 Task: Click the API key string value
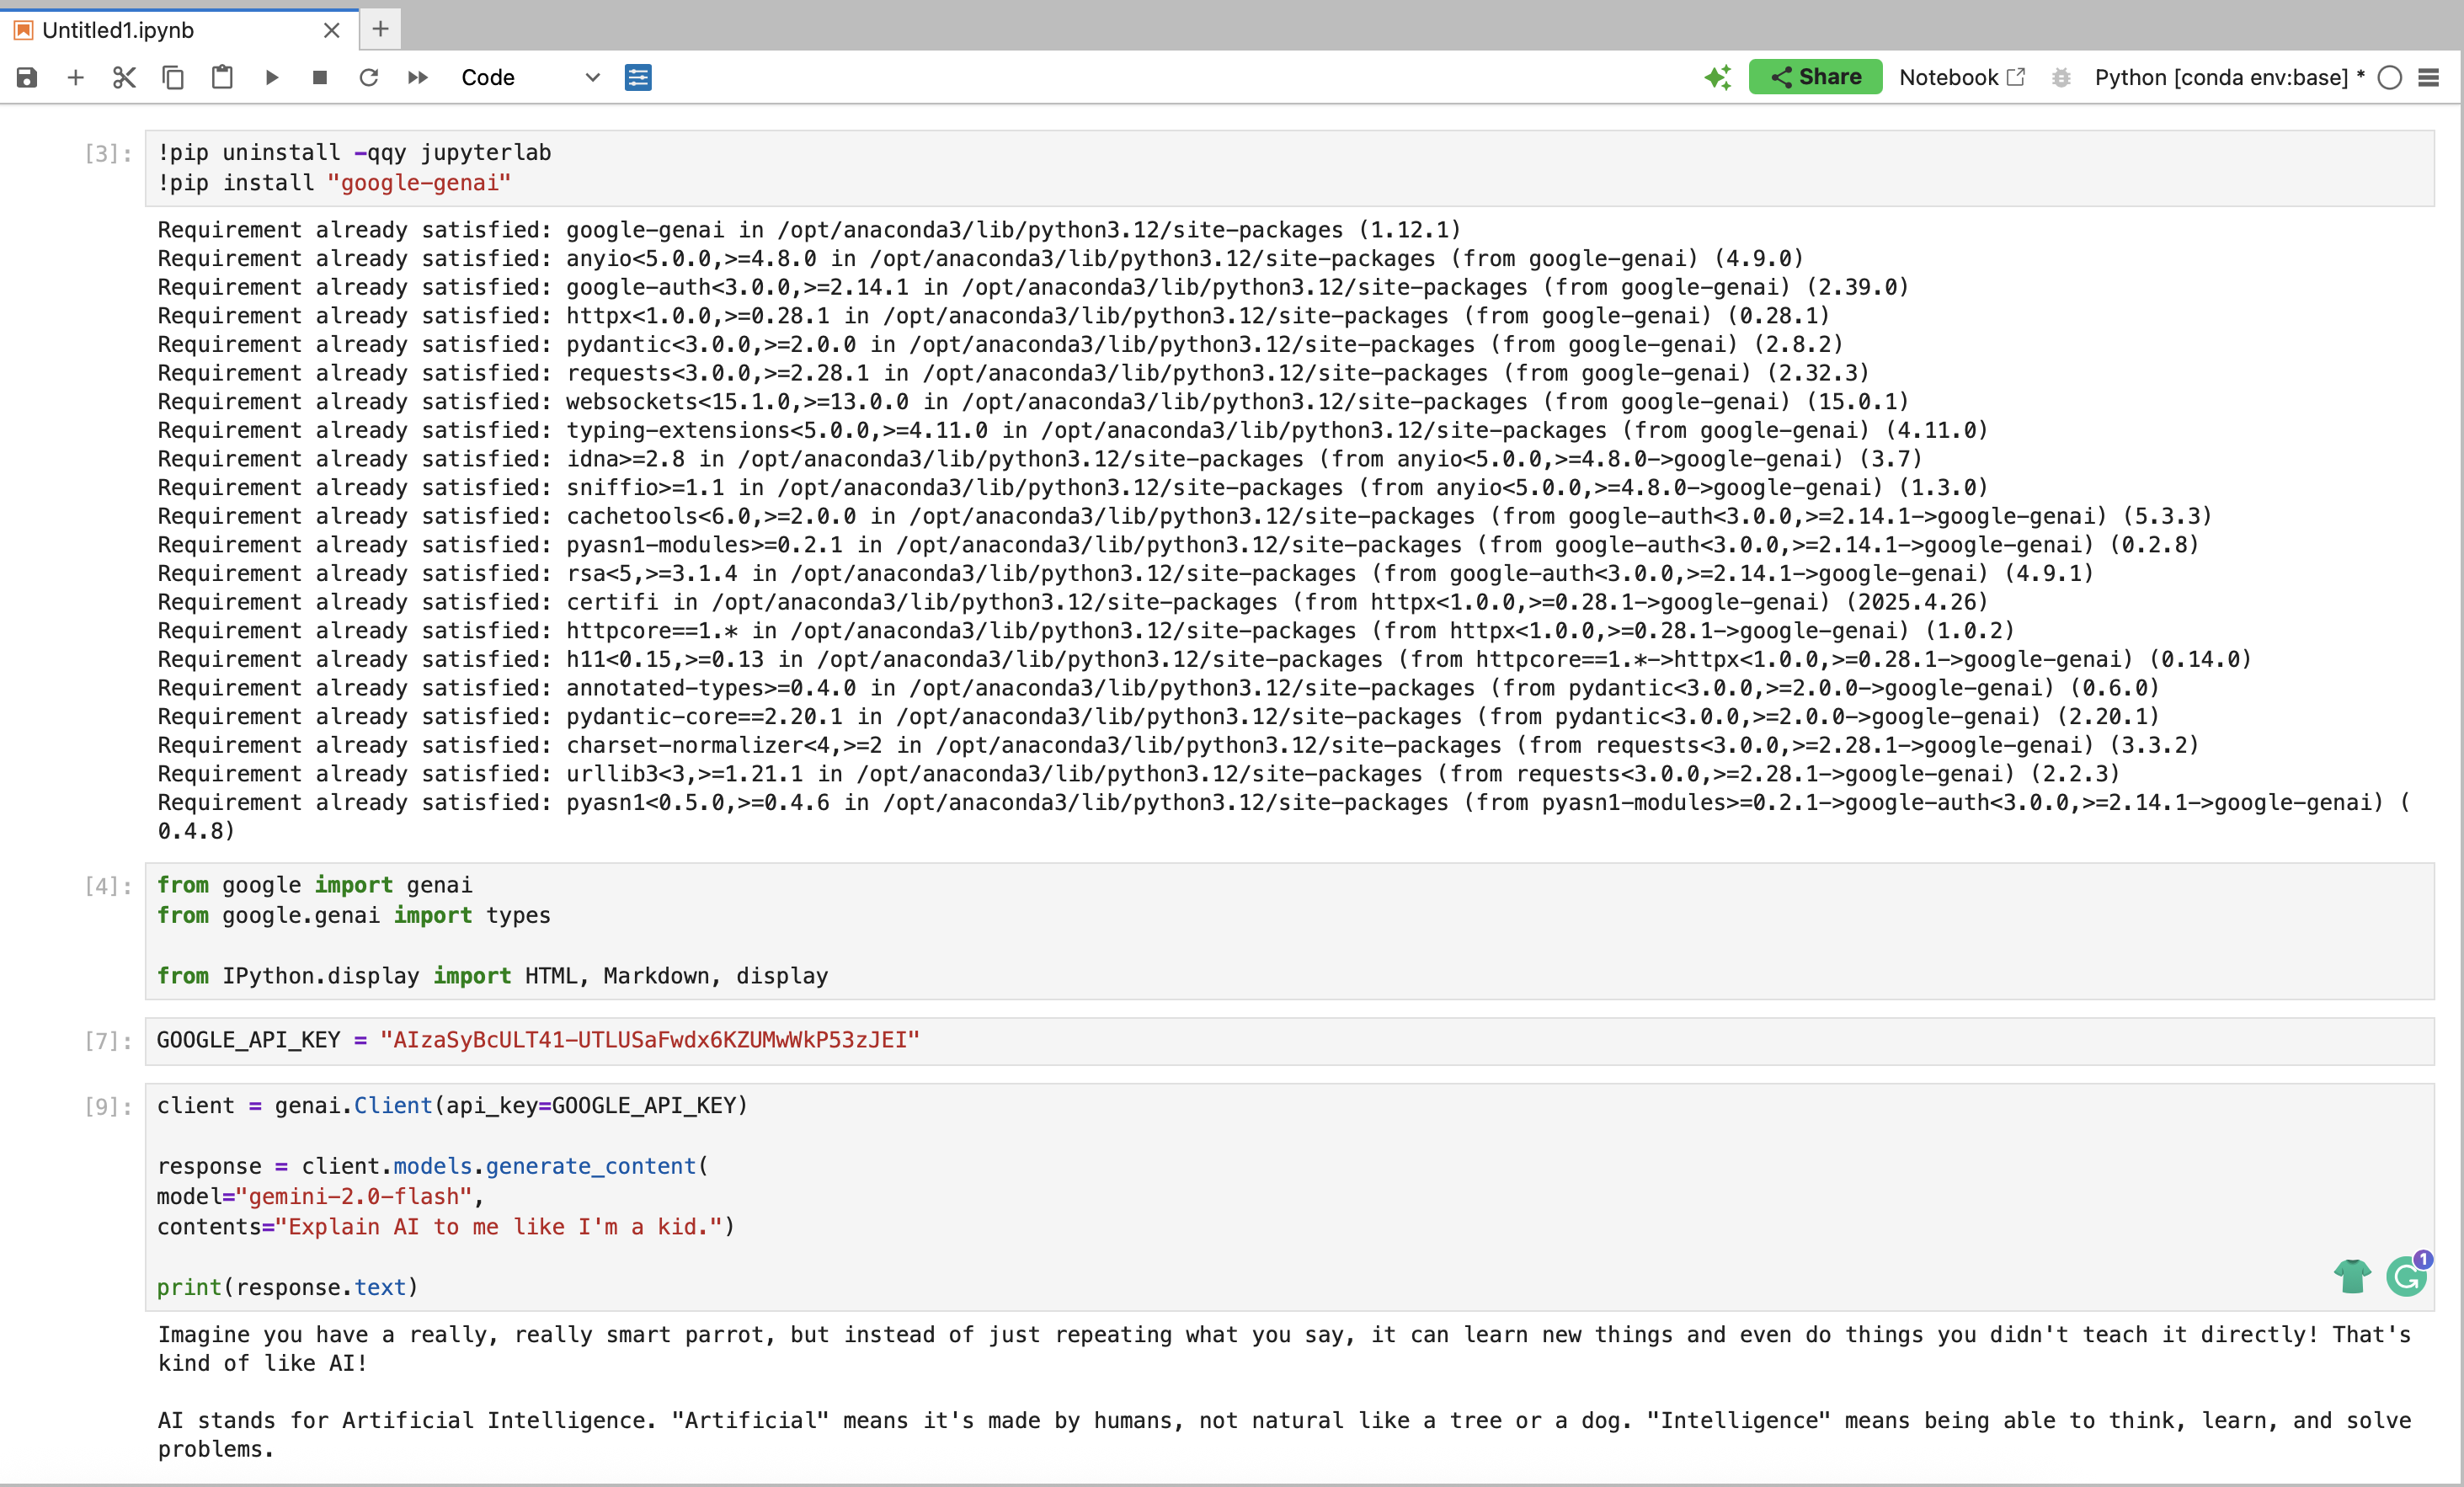pyautogui.click(x=650, y=1040)
